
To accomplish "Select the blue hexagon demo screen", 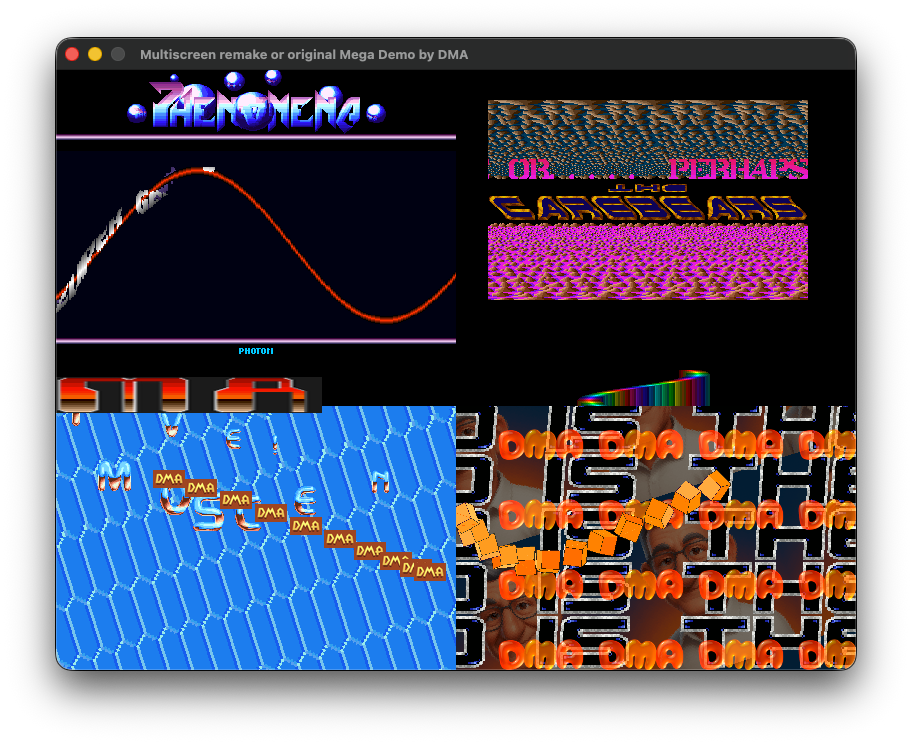I will [x=256, y=537].
